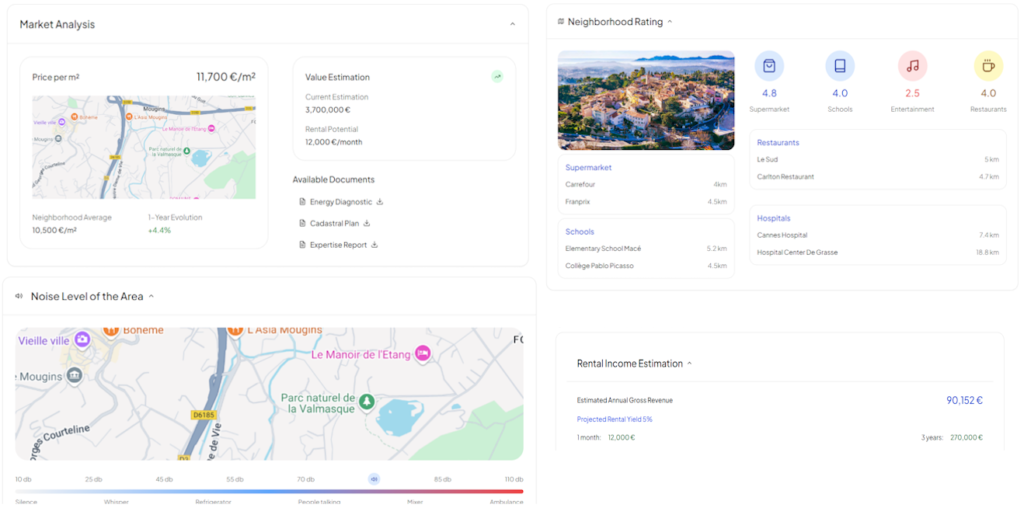Click the +4.4% one-year evolution value
Screen dimensions: 1024x508
[x=159, y=230]
